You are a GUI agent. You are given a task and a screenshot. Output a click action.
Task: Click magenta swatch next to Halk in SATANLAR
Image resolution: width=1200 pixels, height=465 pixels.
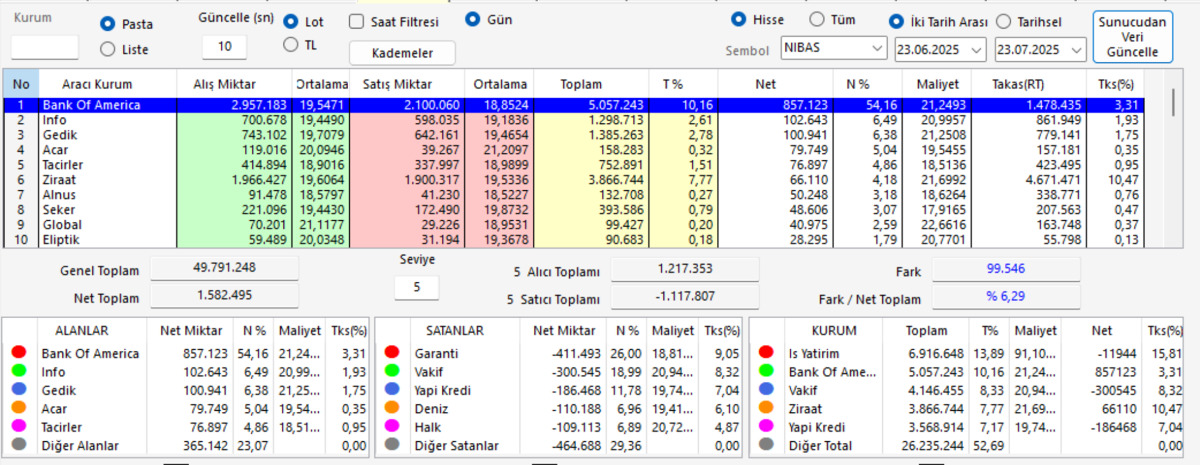(x=392, y=427)
